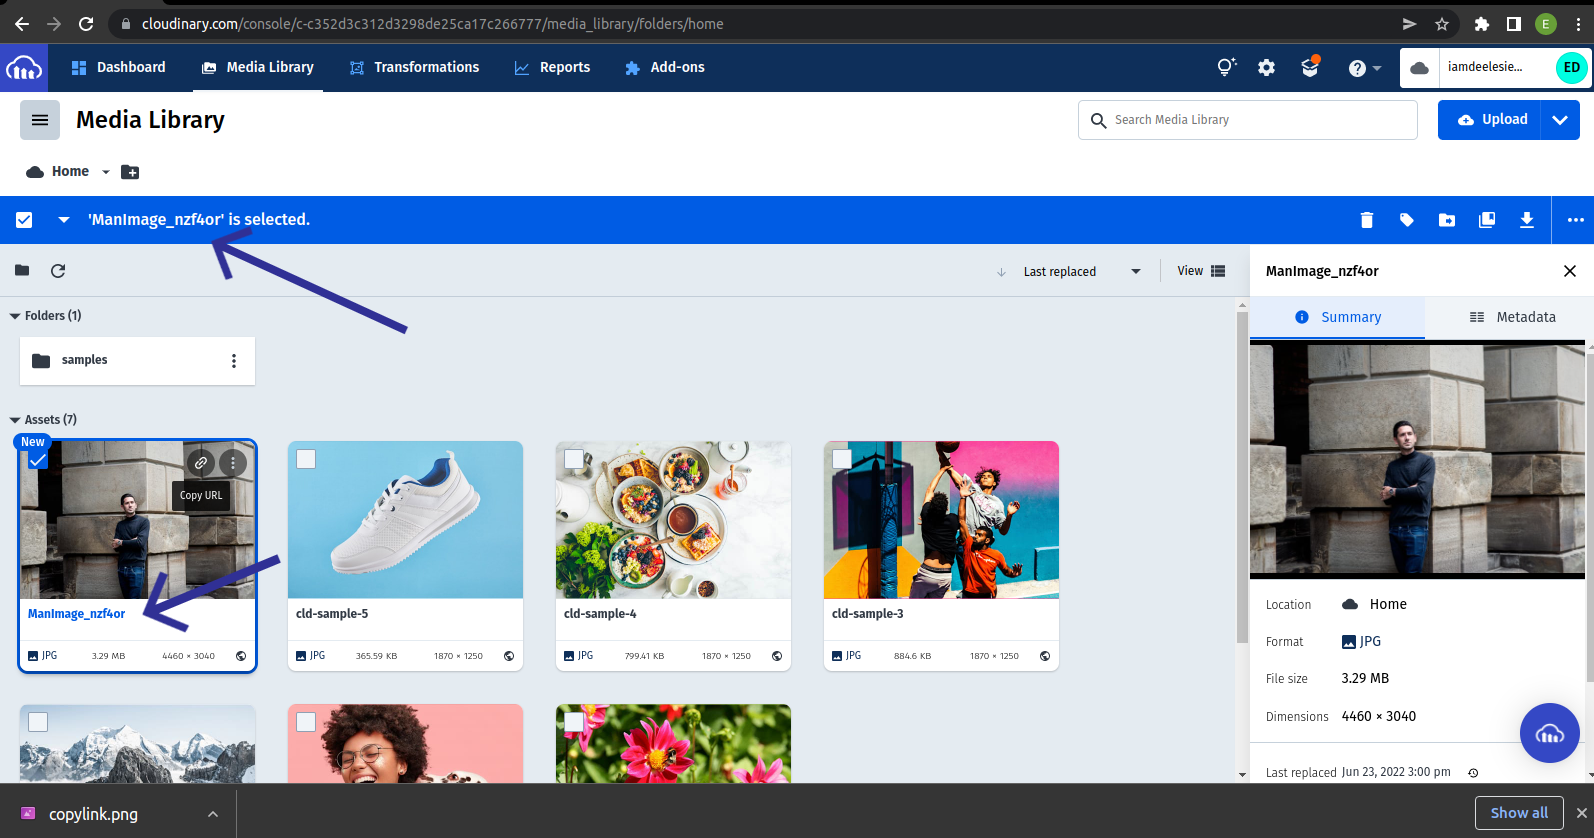Switch to the Metadata tab
Screen dimensions: 1594x838
pos(1512,317)
